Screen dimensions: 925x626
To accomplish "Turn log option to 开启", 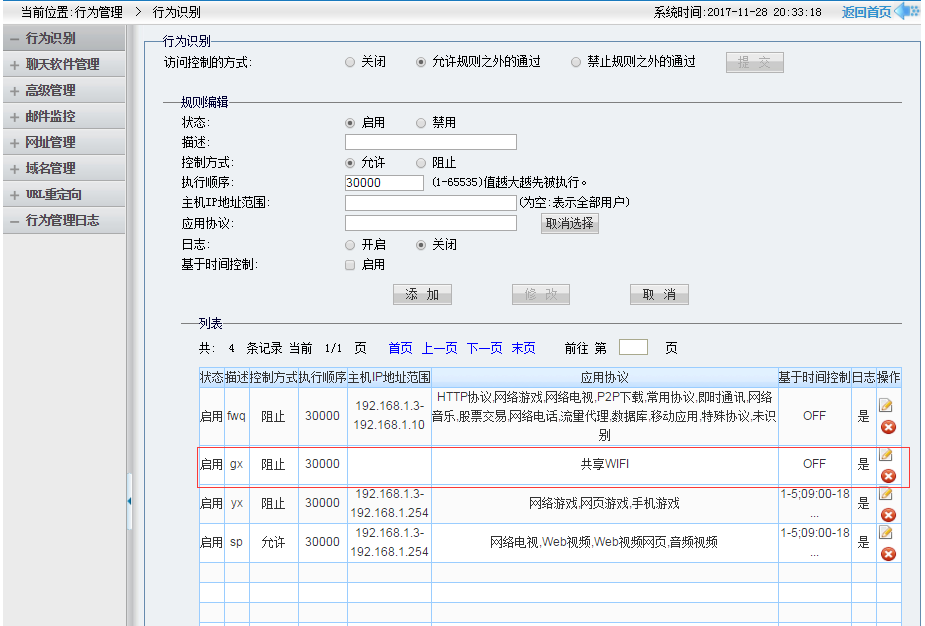I will pyautogui.click(x=350, y=245).
